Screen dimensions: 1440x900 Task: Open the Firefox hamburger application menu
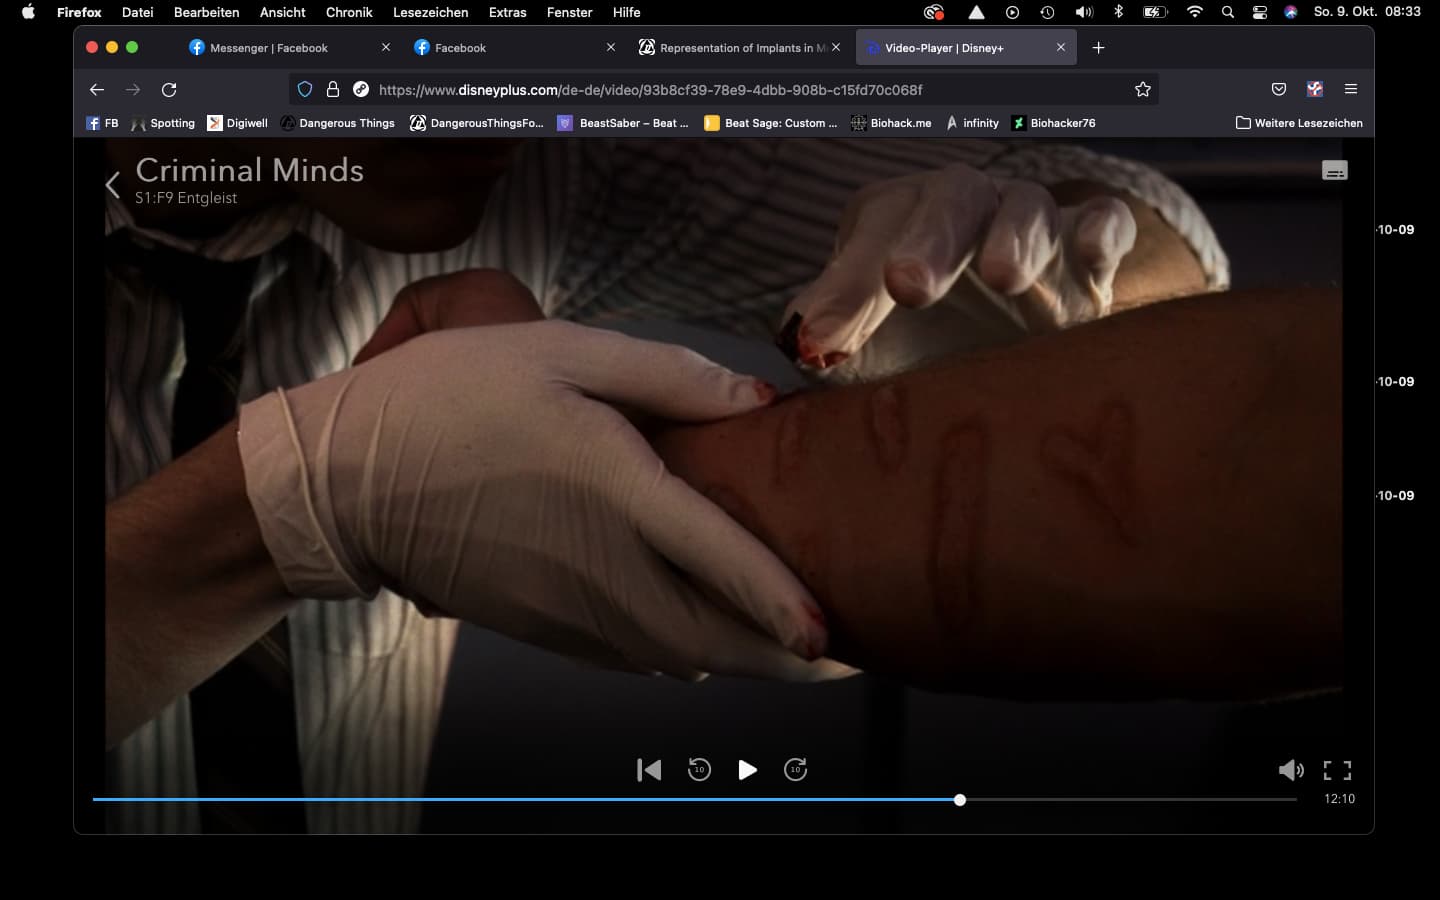tap(1350, 89)
